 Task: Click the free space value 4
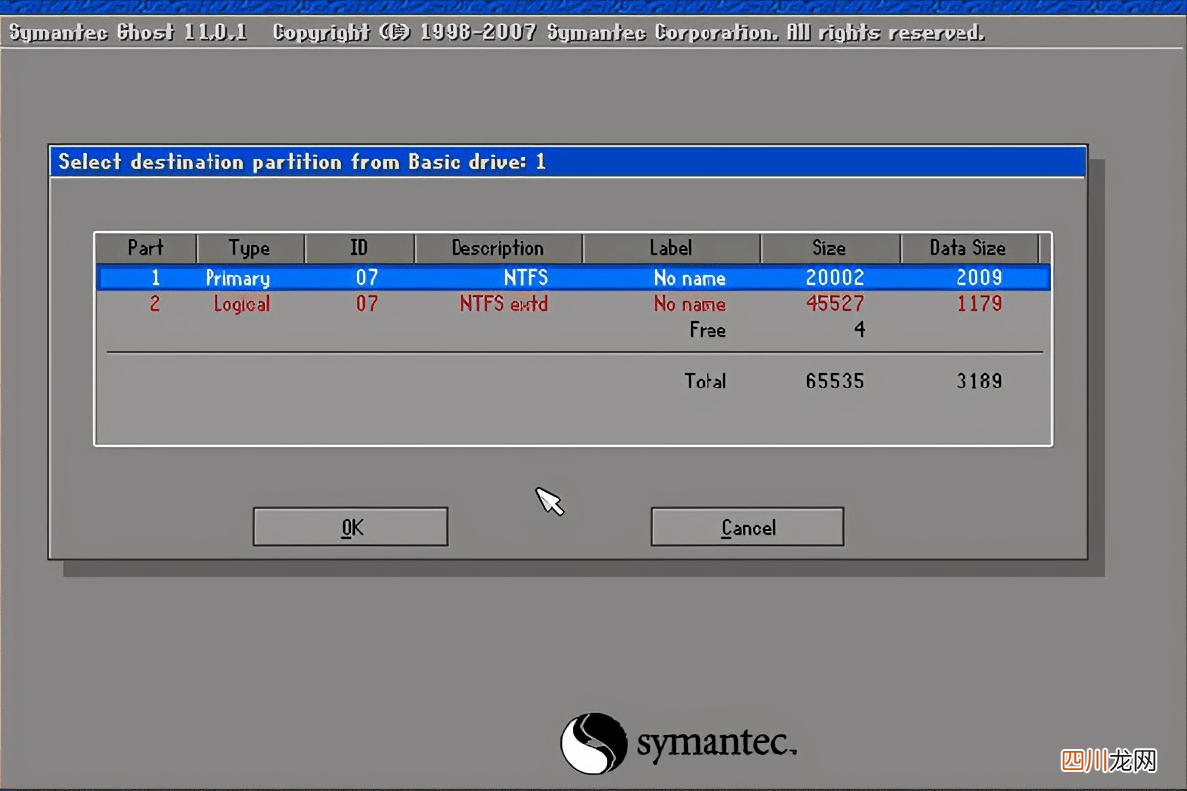click(859, 329)
